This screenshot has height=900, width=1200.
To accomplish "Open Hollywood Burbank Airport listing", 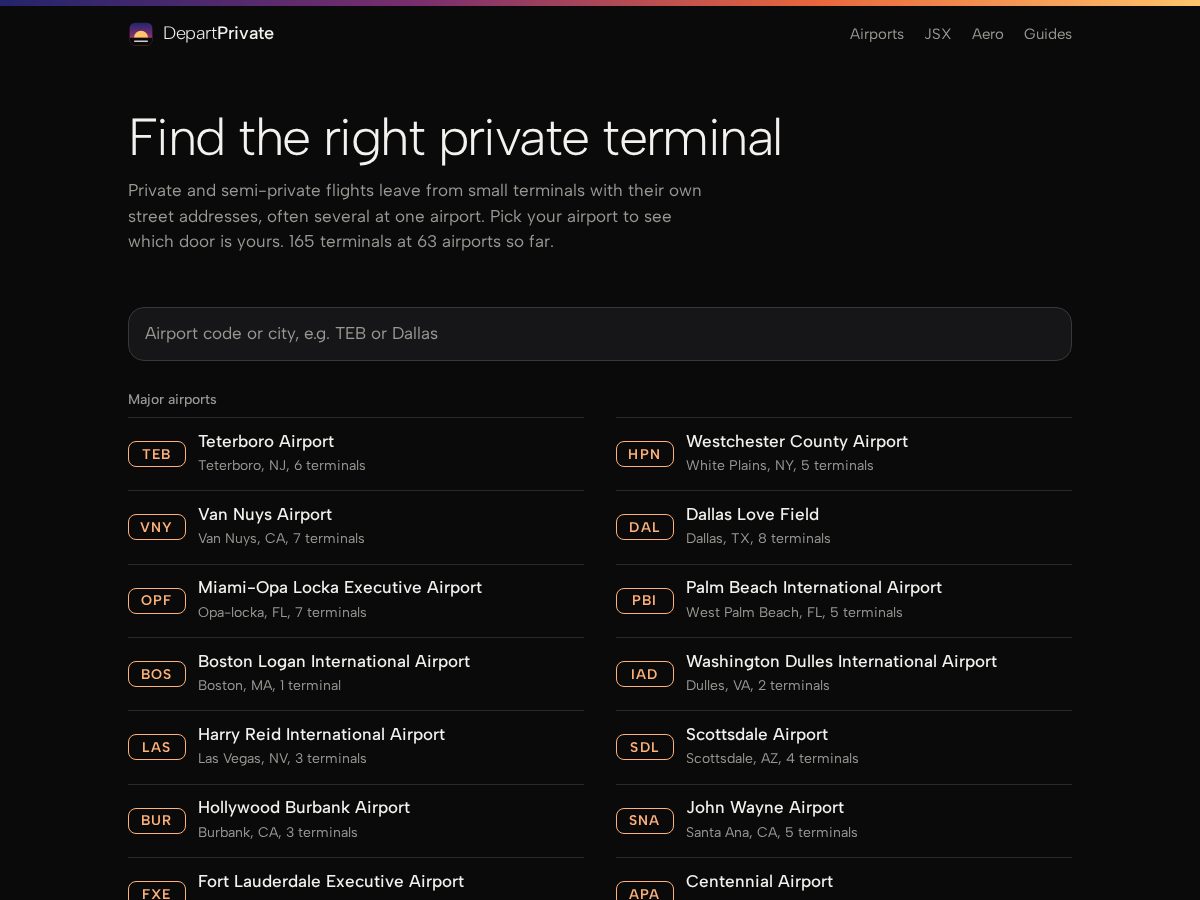I will 356,821.
